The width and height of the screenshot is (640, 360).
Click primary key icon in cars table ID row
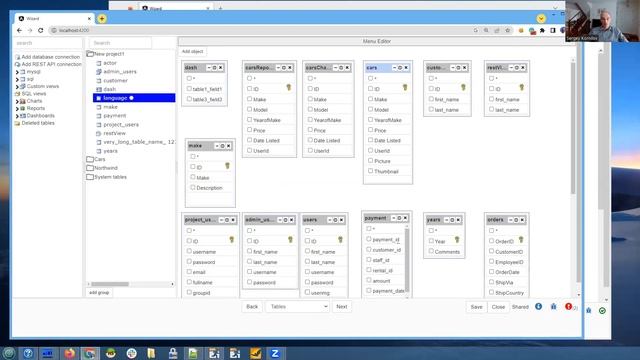coord(405,87)
